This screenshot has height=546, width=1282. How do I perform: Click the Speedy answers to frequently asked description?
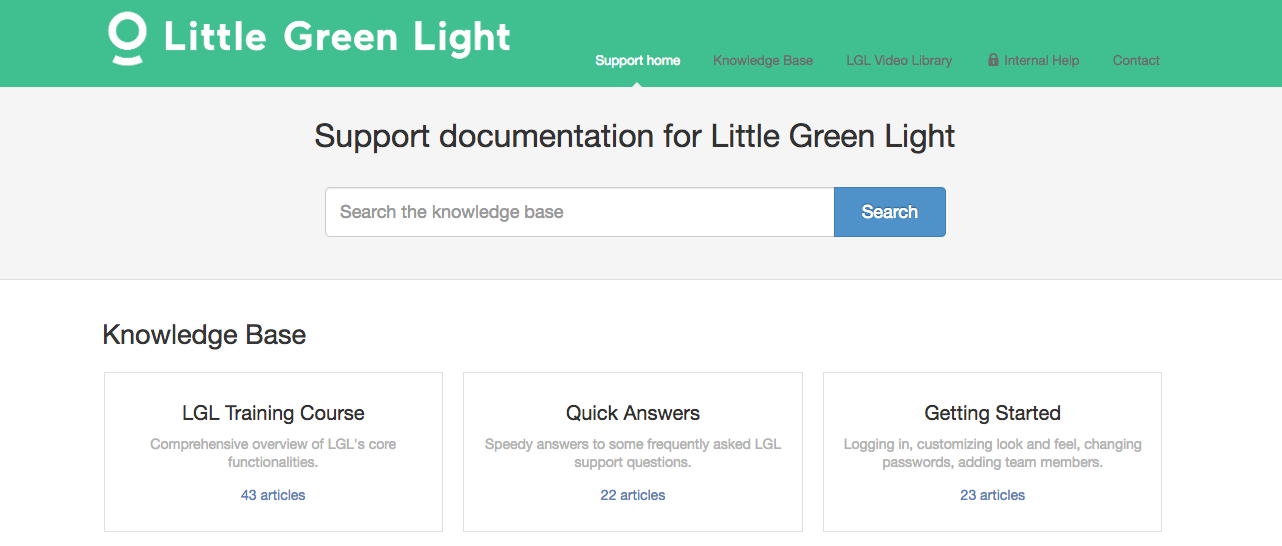633,453
